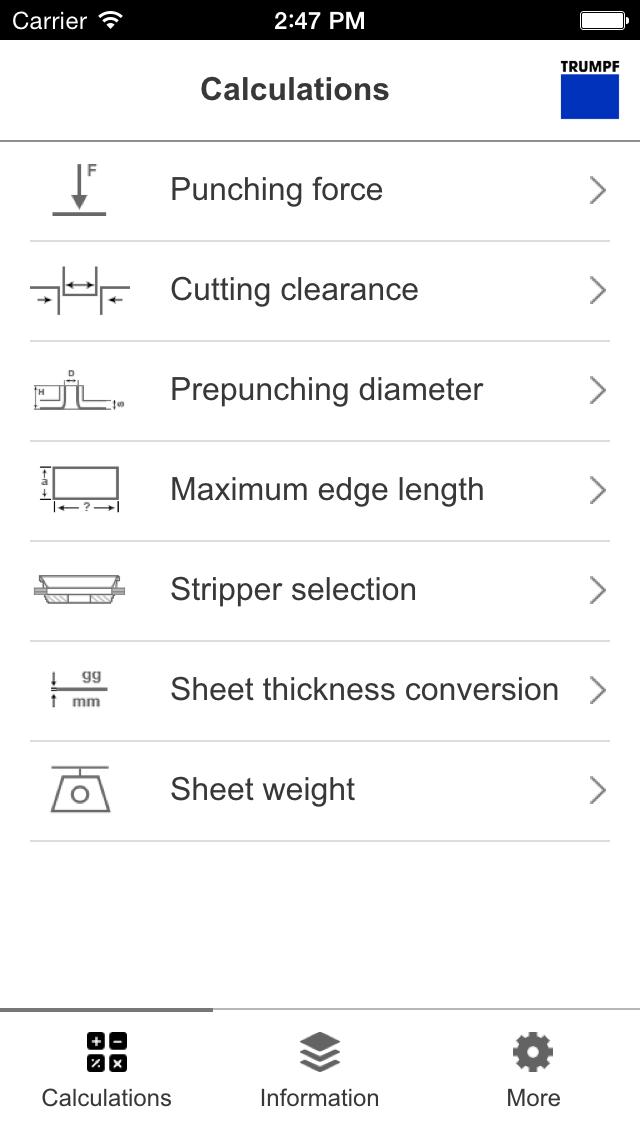Open the More tab
Viewport: 640px width, 1136px height.
(x=533, y=1072)
